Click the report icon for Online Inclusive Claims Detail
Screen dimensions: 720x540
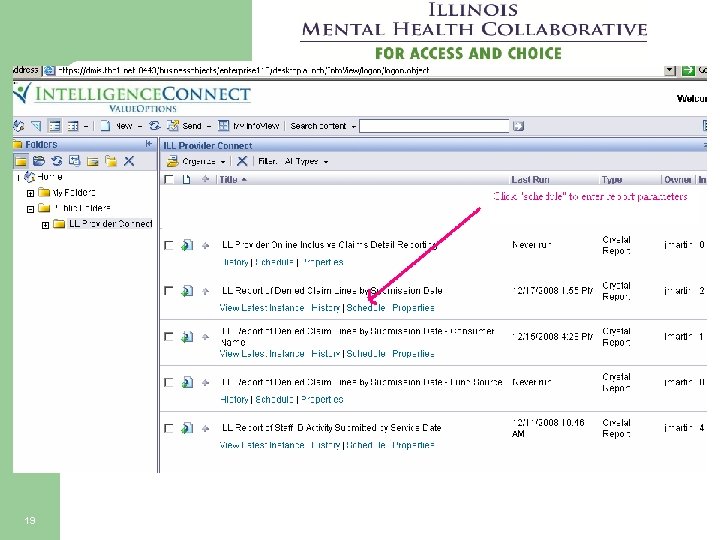tap(187, 245)
